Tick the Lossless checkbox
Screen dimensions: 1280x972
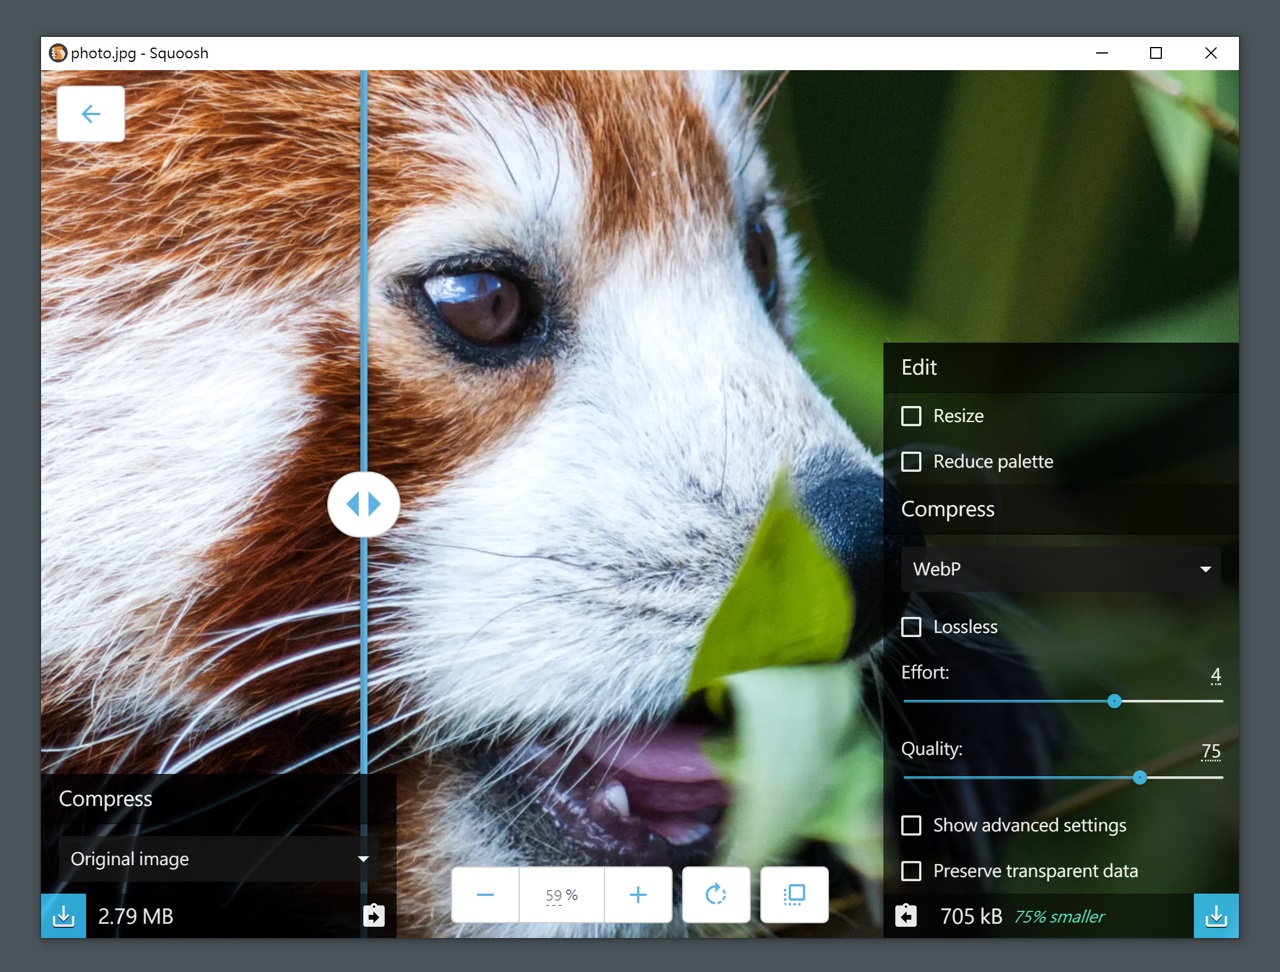pyautogui.click(x=911, y=627)
